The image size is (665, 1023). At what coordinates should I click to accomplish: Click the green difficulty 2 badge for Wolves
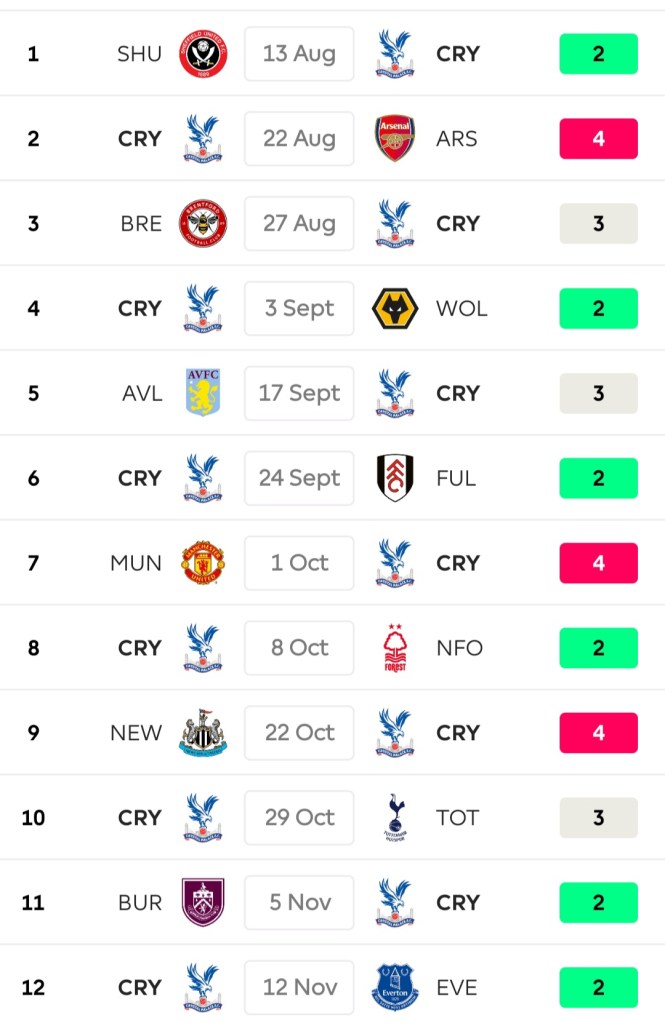click(x=598, y=309)
